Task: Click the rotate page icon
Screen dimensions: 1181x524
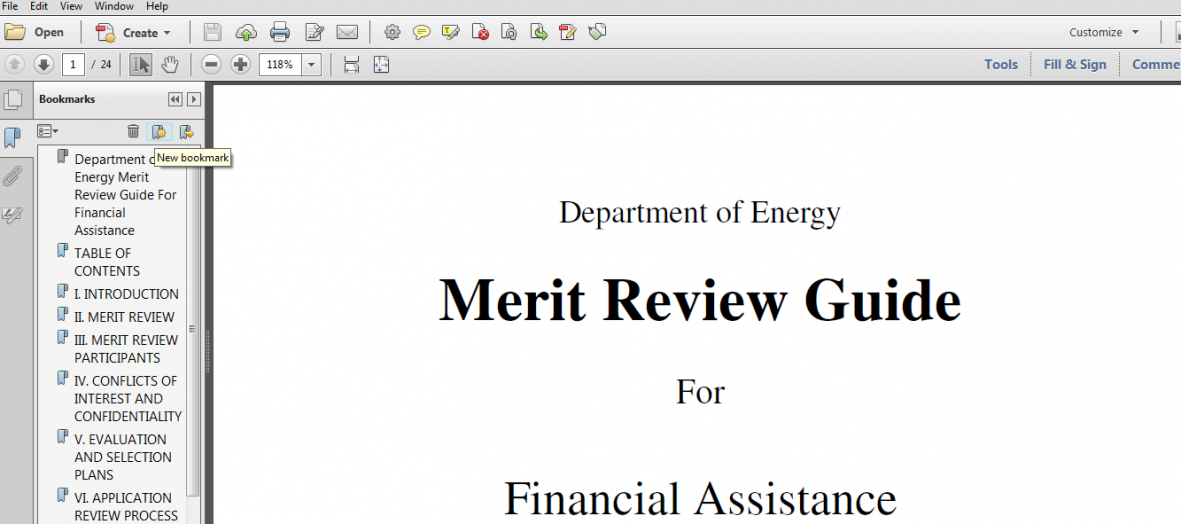Action: pyautogui.click(x=510, y=32)
